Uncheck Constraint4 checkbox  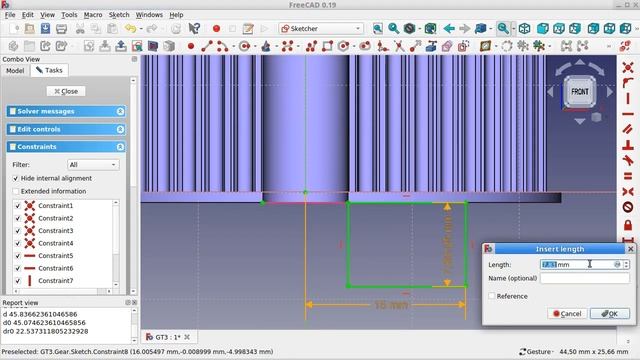tap(18, 243)
